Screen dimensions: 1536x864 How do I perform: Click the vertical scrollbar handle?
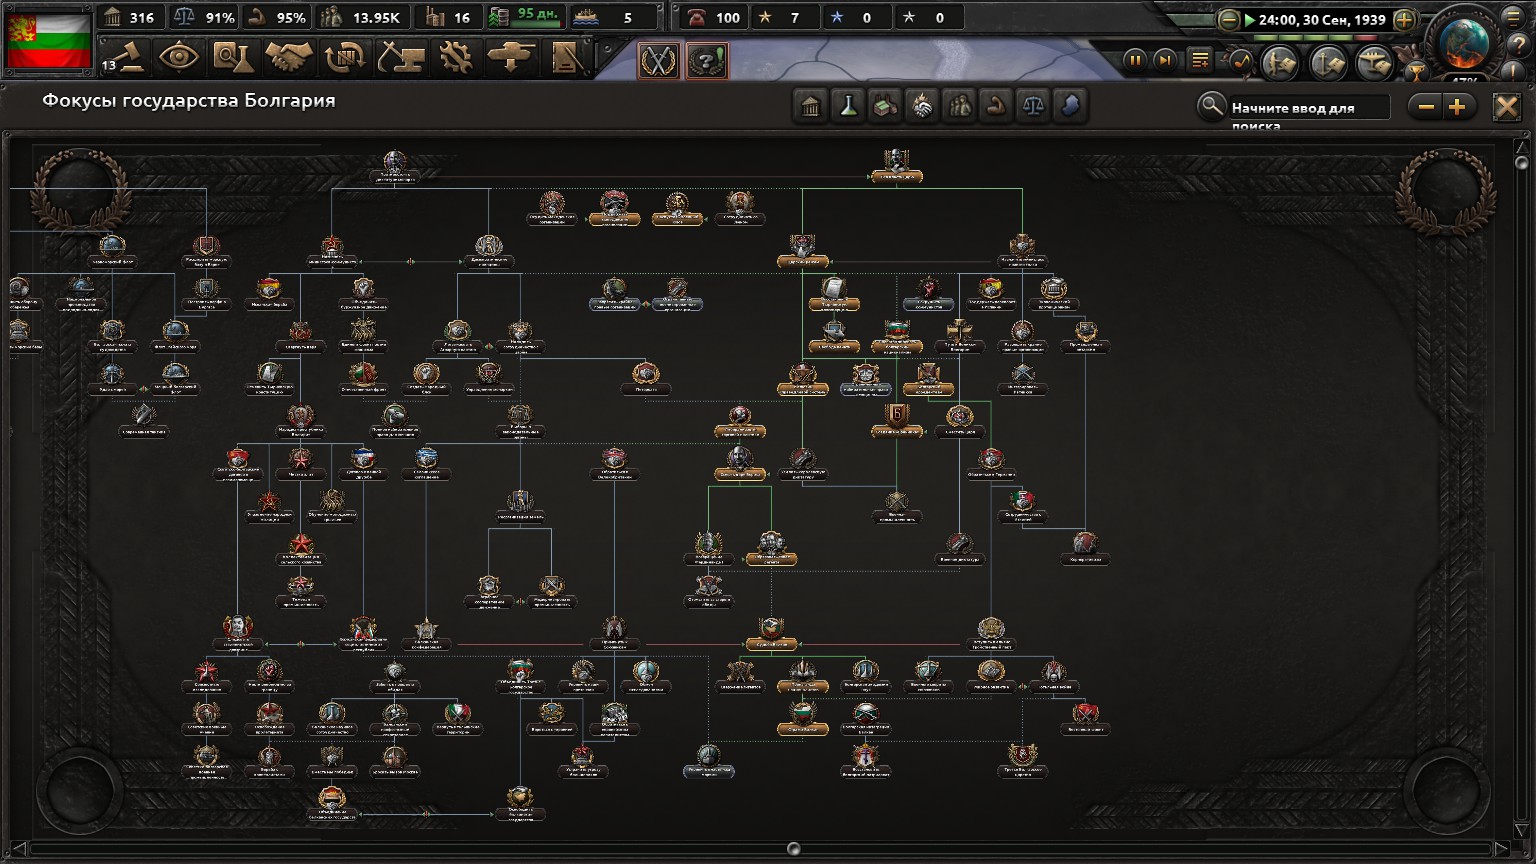pyautogui.click(x=1522, y=162)
